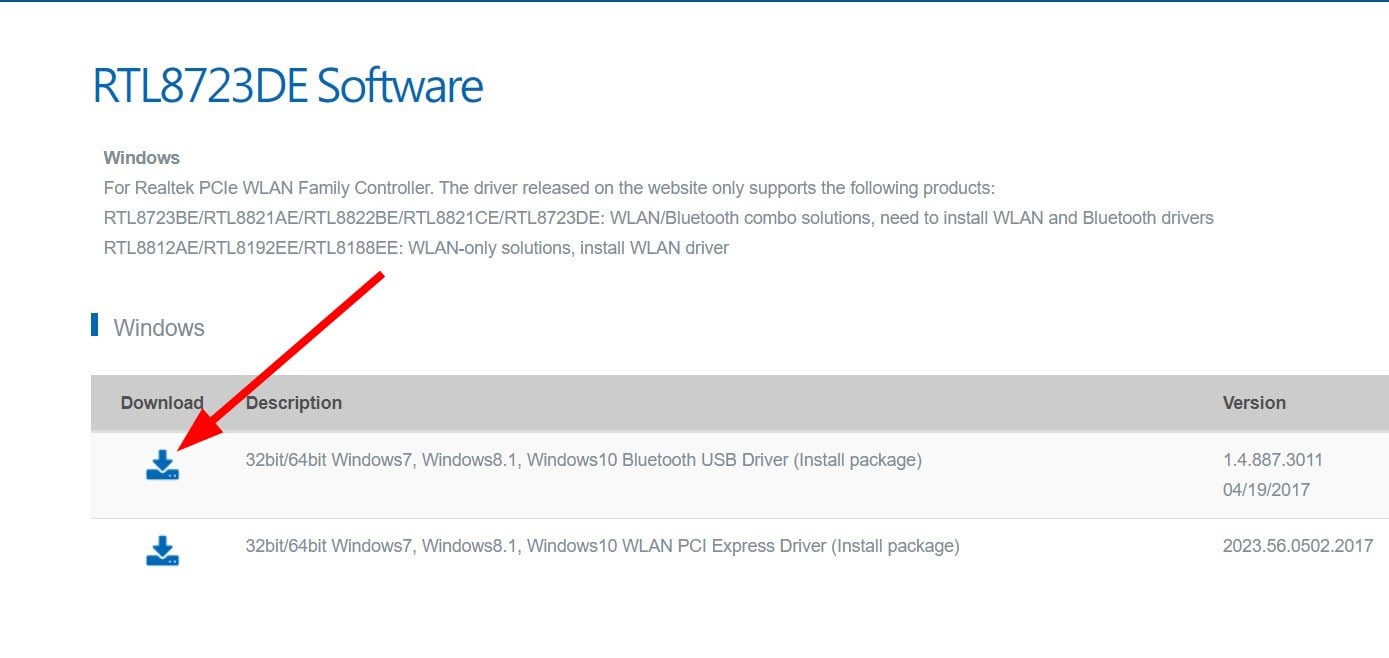Click the line starting 'For Realtek PCIe WLAN Family Controller'

pyautogui.click(x=550, y=188)
